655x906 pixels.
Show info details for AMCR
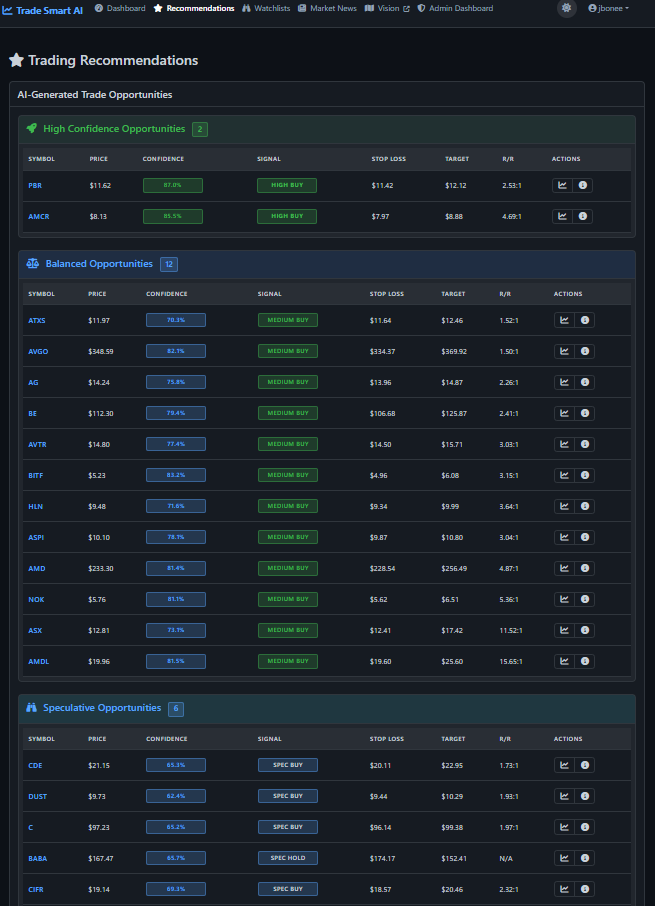[583, 216]
